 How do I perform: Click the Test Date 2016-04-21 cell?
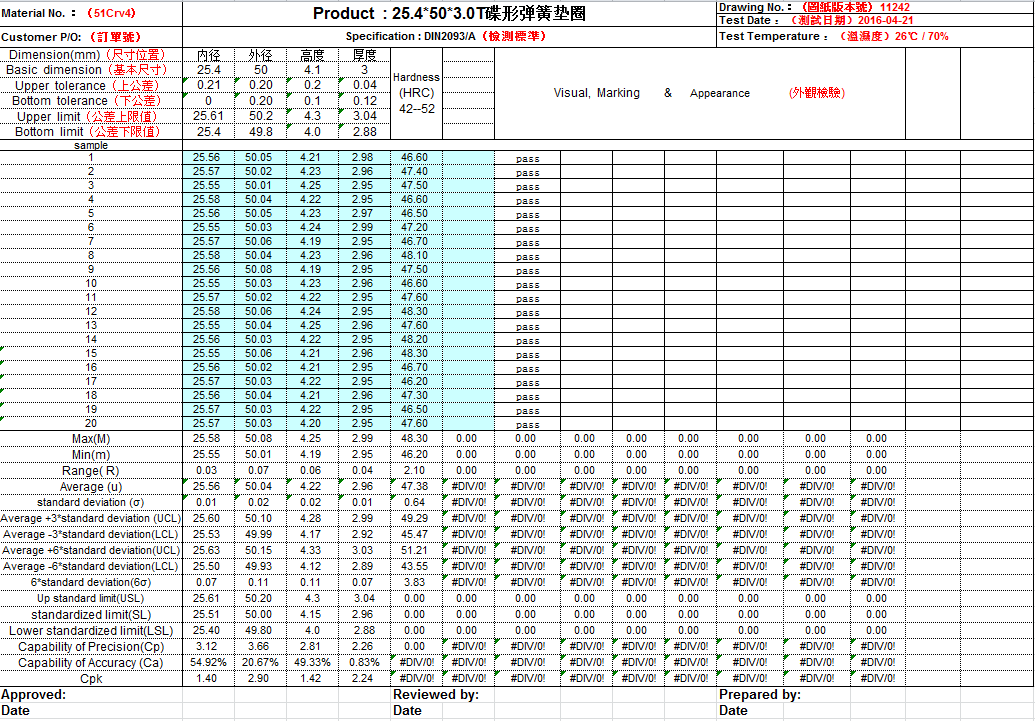810,20
